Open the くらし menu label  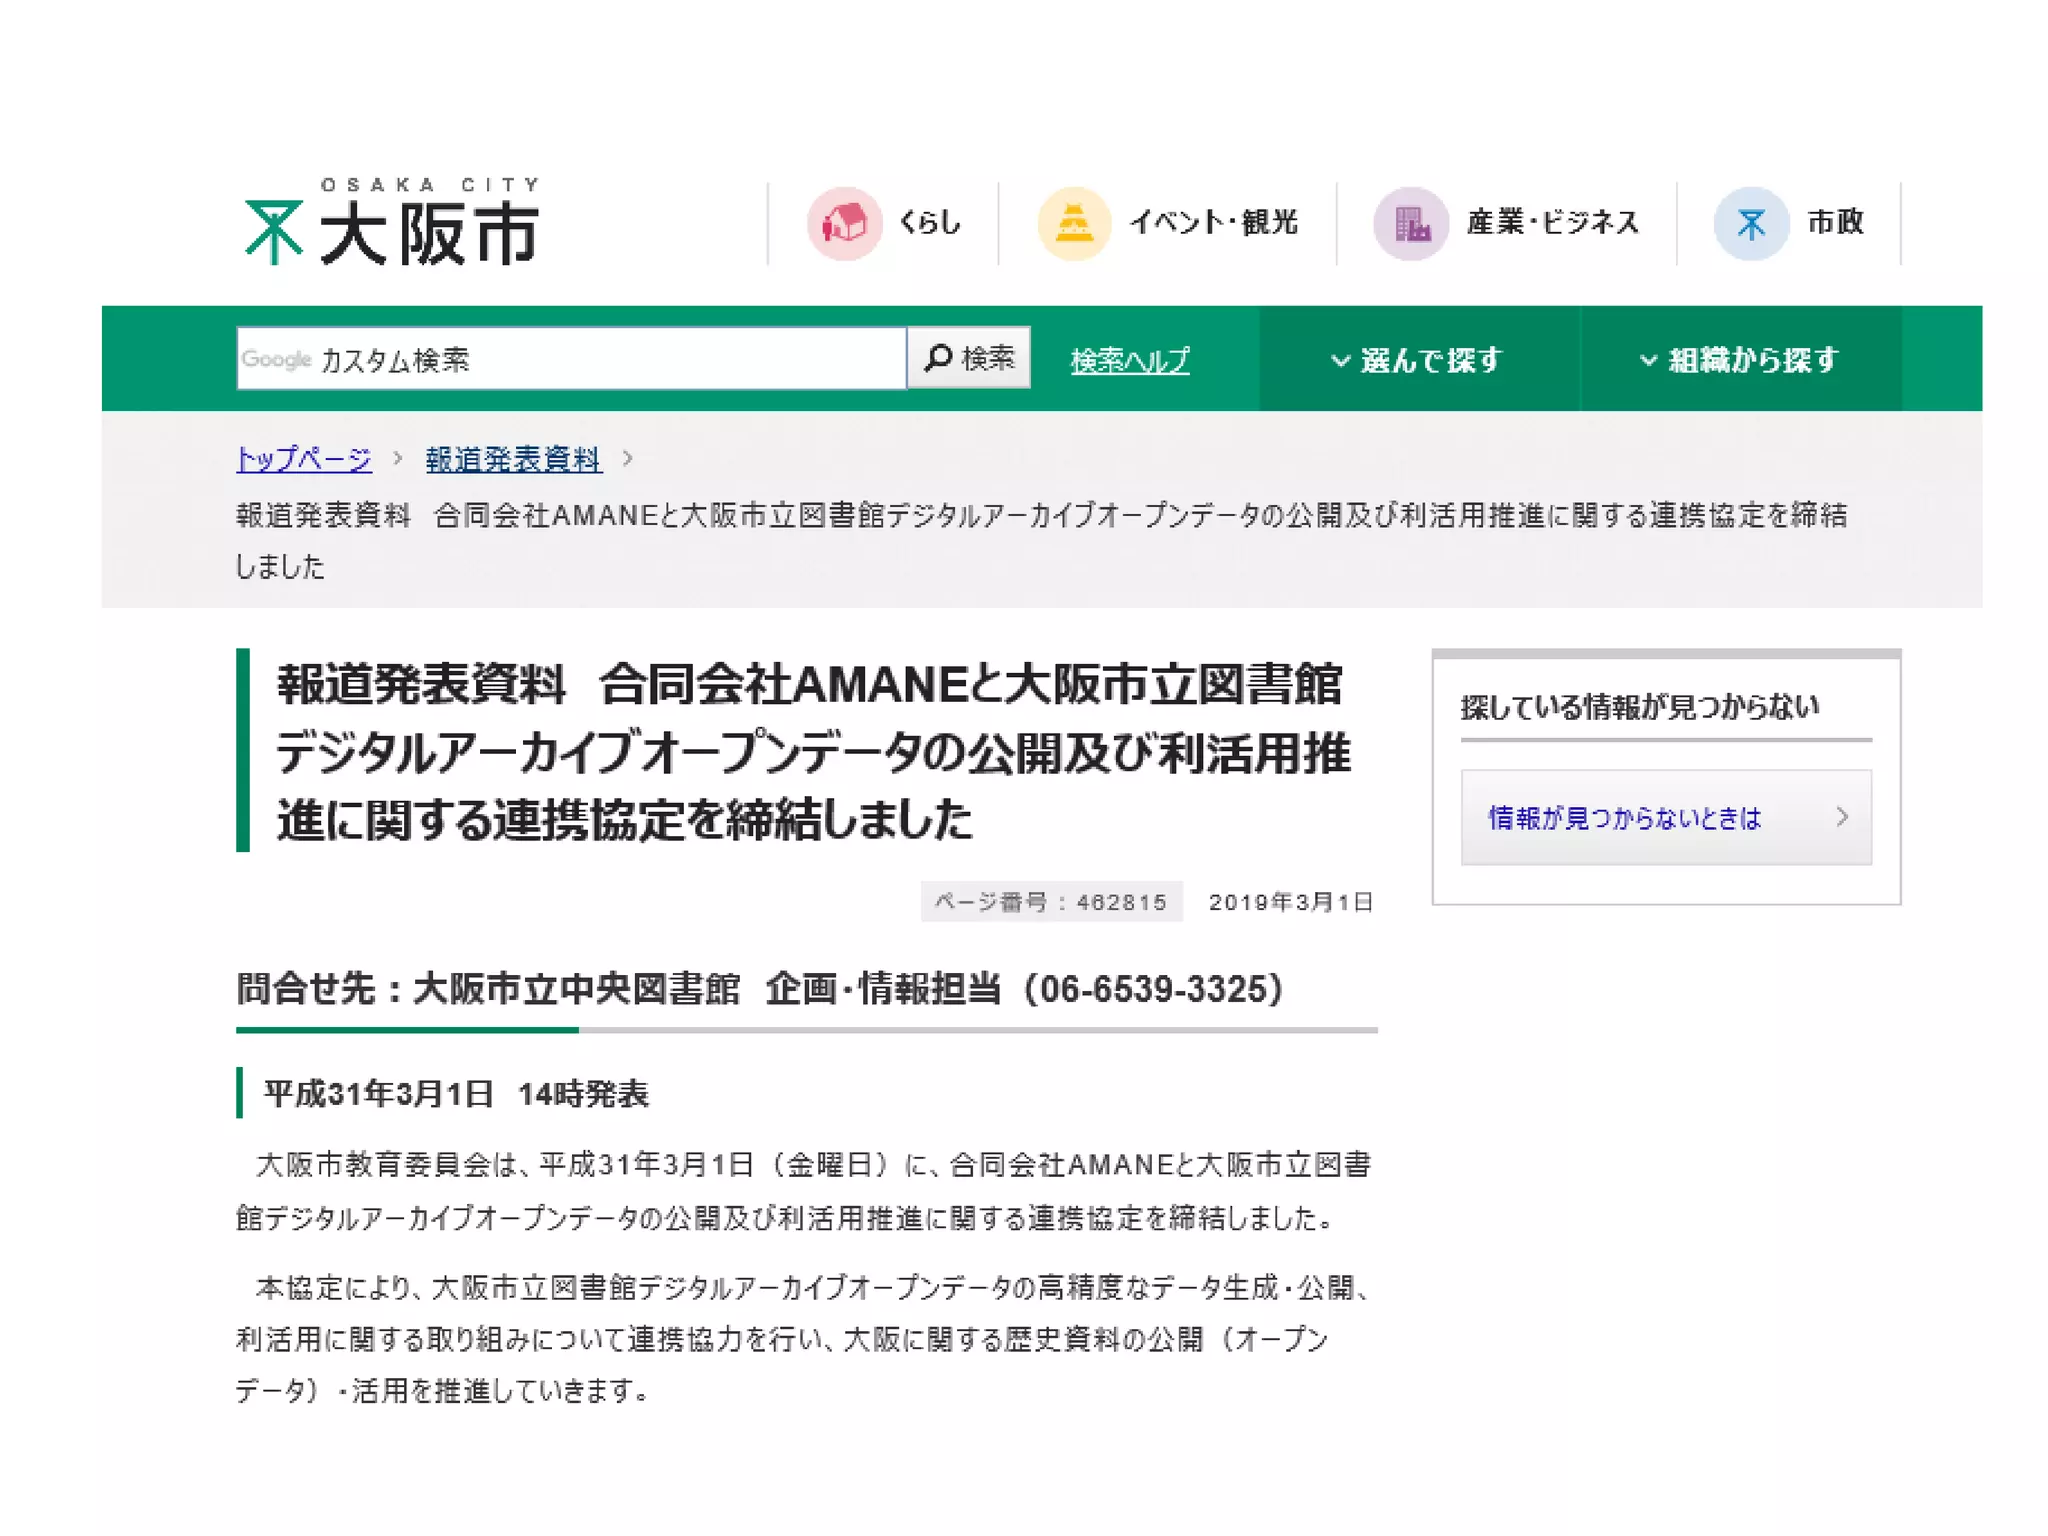930,222
